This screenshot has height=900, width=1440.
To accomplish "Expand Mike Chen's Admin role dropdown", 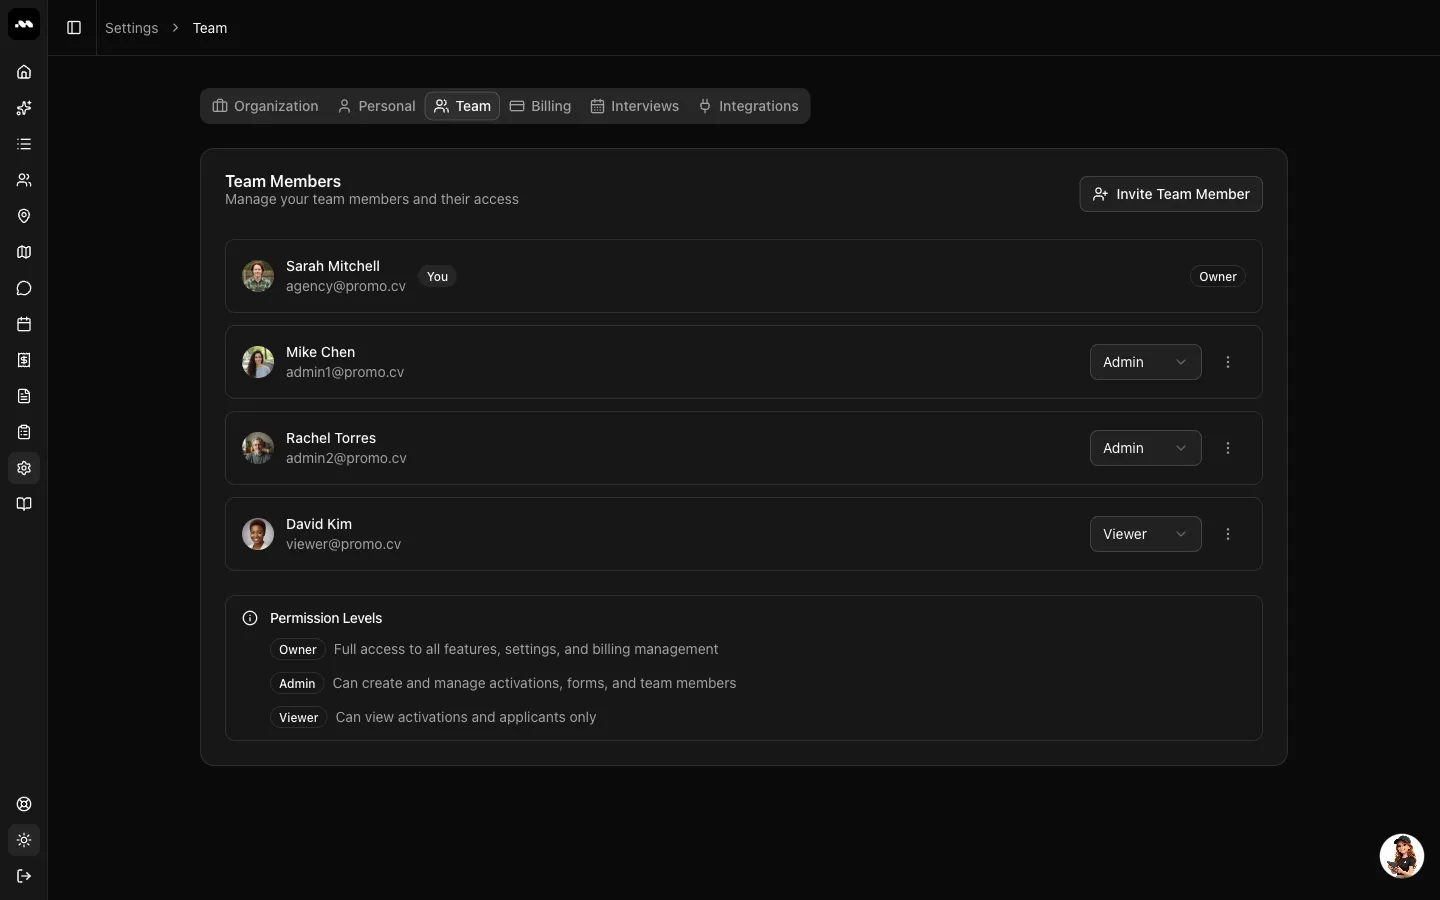I will coord(1145,362).
